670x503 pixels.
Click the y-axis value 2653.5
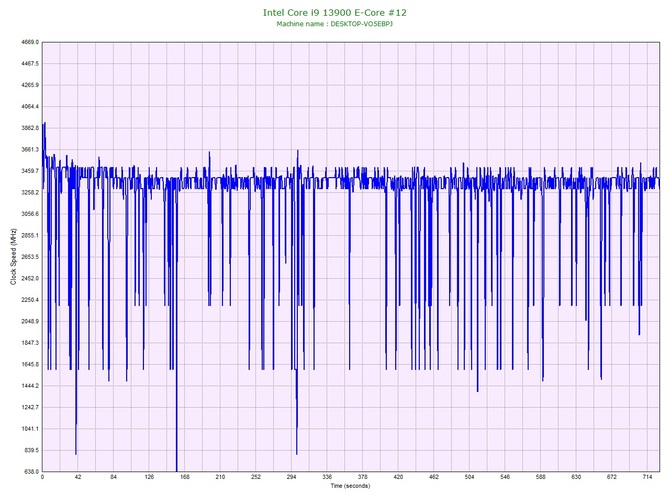[x=30, y=257]
